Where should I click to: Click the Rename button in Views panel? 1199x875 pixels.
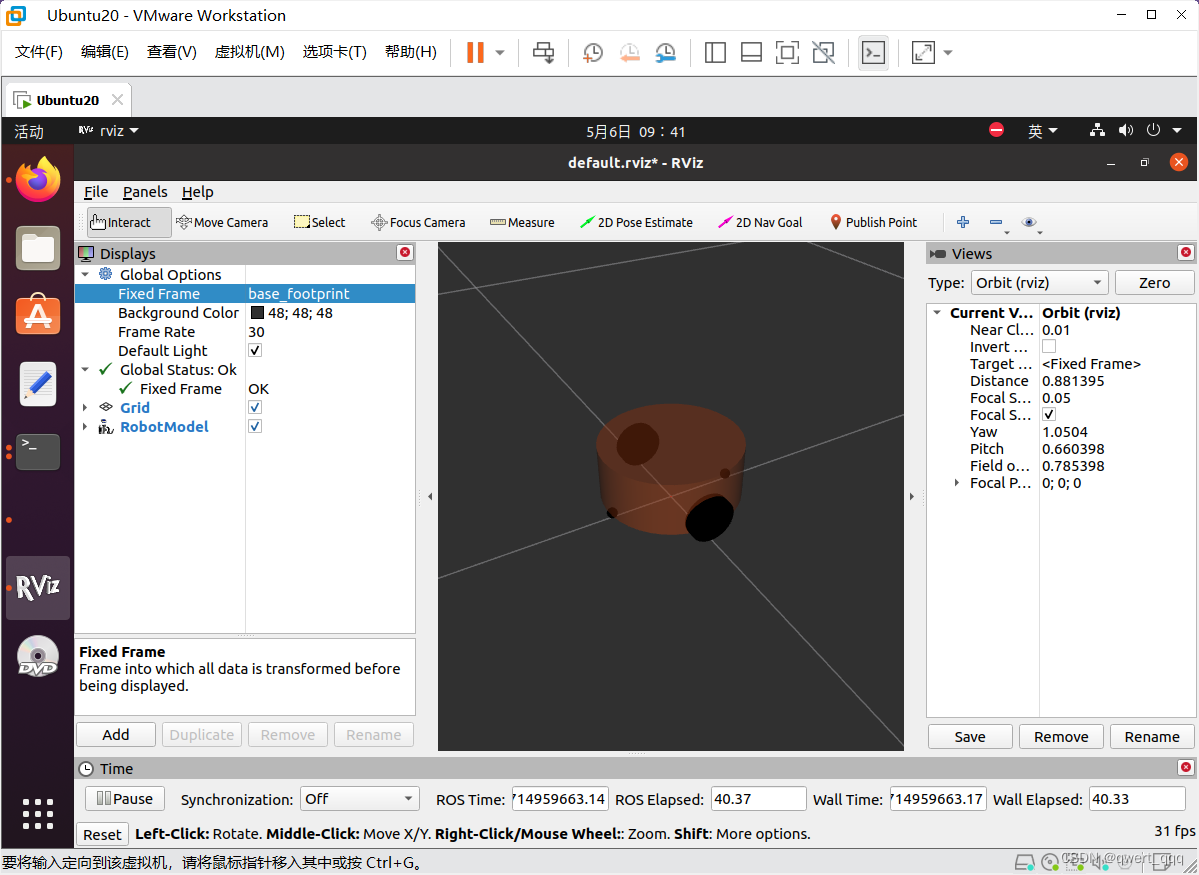tap(1152, 737)
